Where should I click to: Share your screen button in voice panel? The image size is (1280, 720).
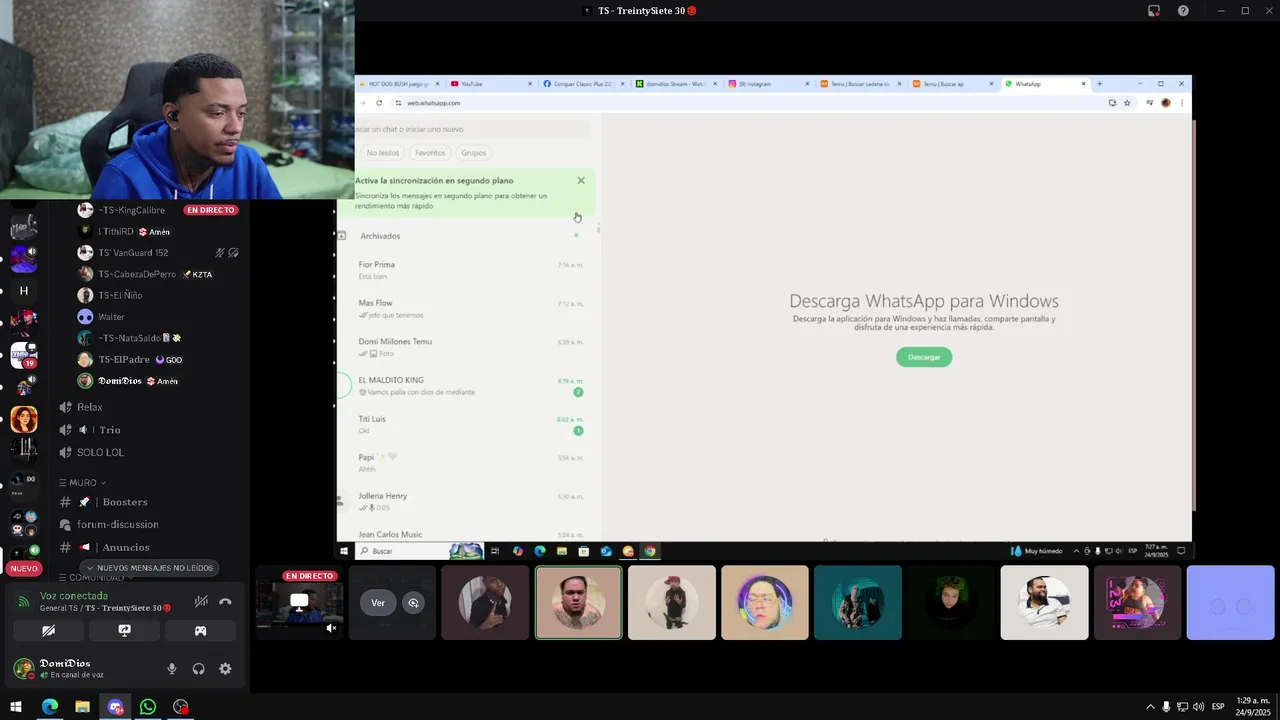(124, 631)
